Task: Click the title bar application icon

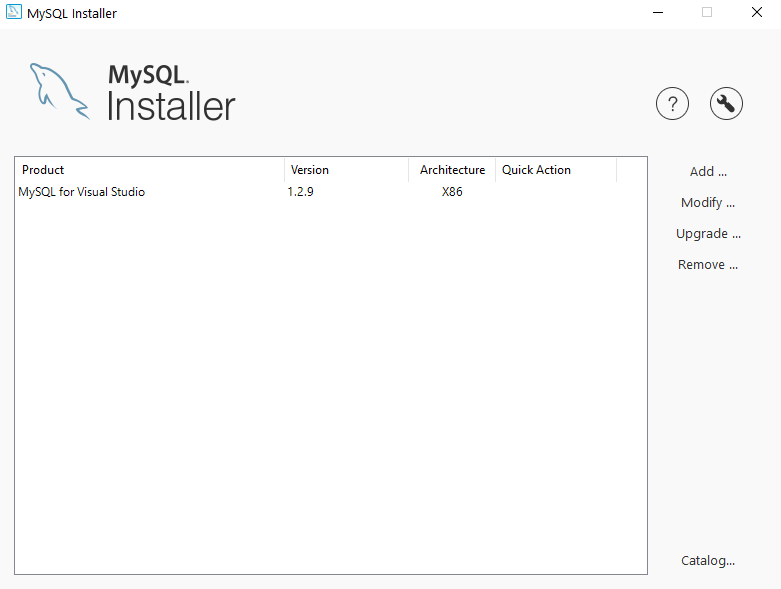Action: point(14,13)
